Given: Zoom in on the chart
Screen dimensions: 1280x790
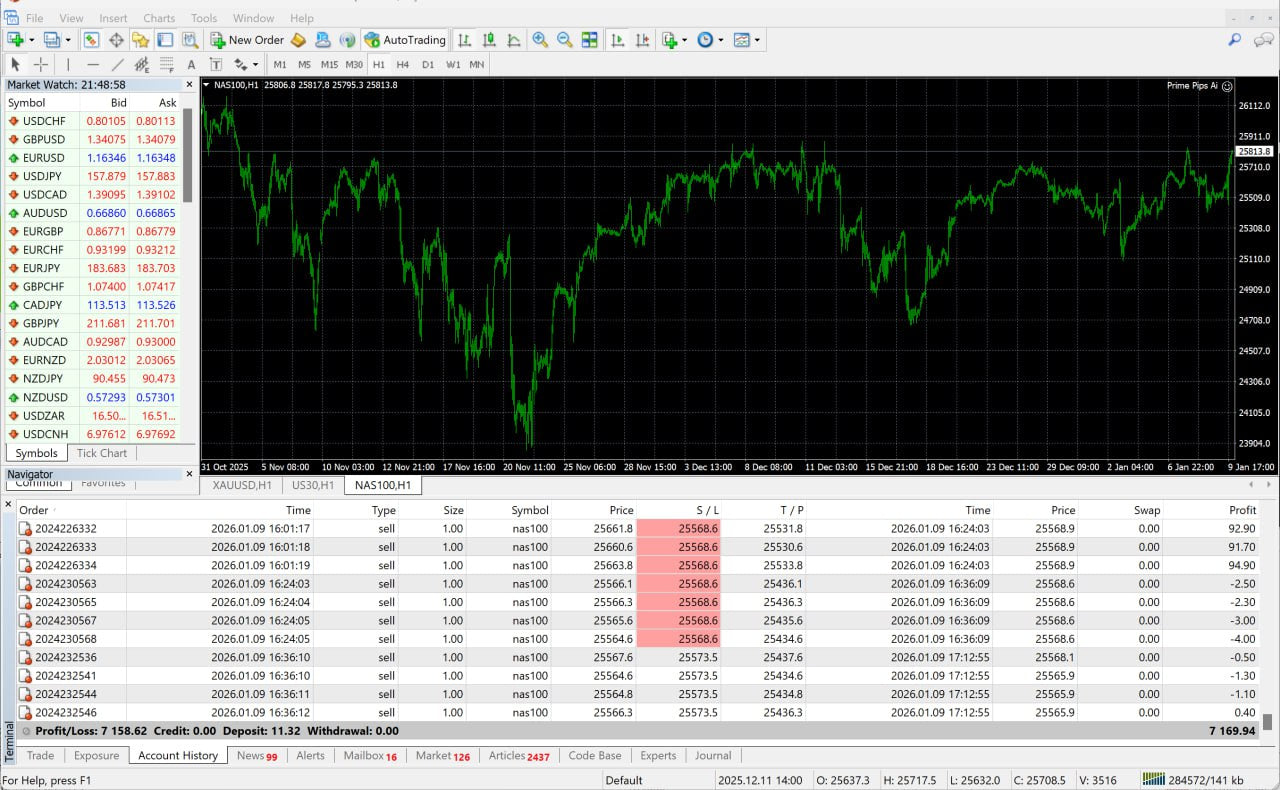Looking at the screenshot, I should [x=540, y=40].
